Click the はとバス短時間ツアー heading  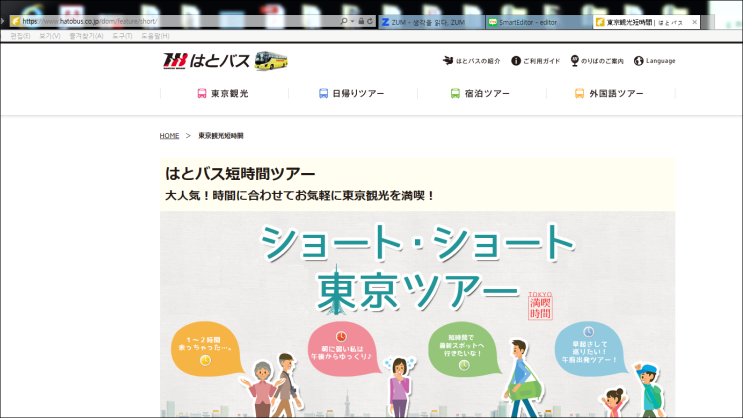coord(240,174)
